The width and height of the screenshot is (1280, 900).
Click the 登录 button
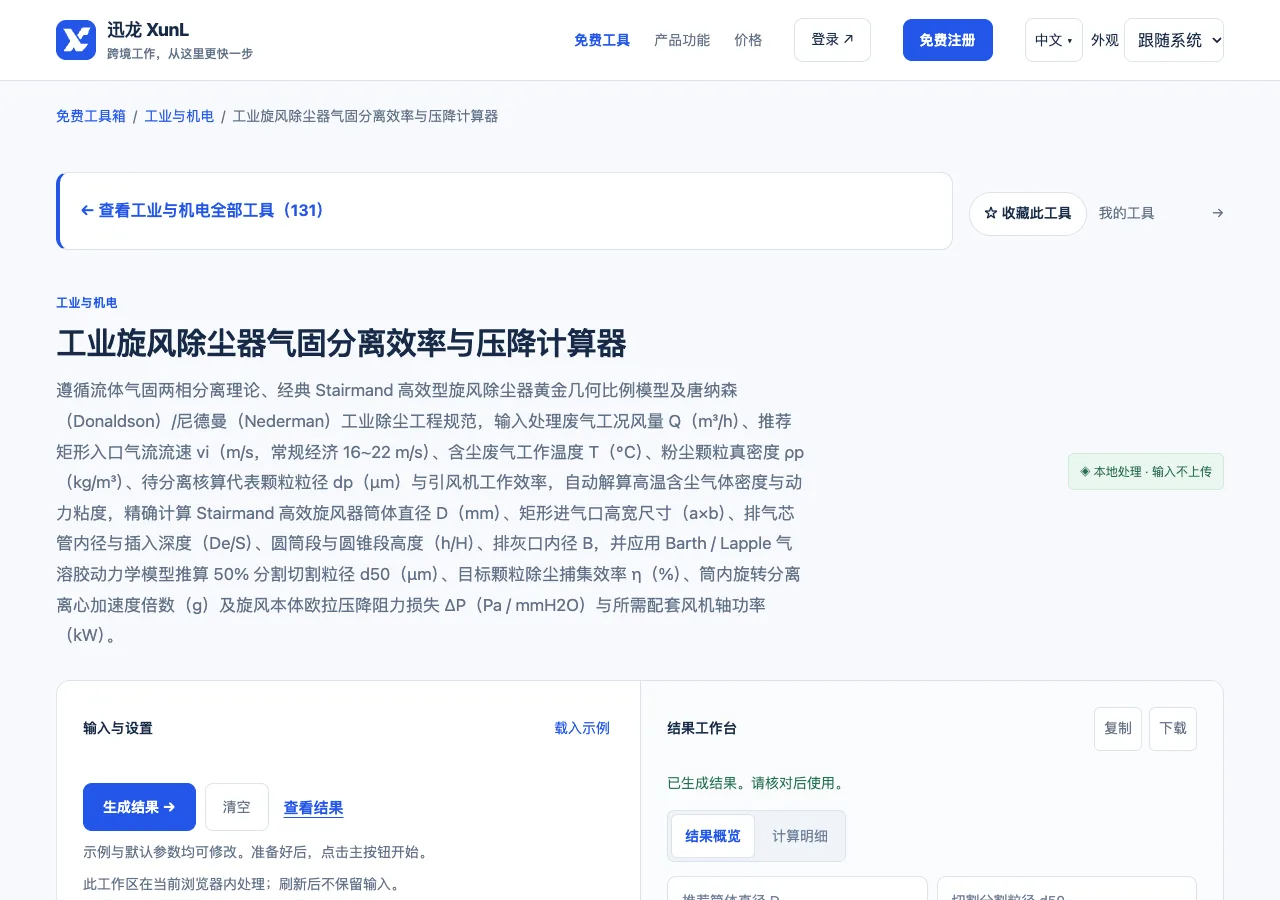point(832,40)
